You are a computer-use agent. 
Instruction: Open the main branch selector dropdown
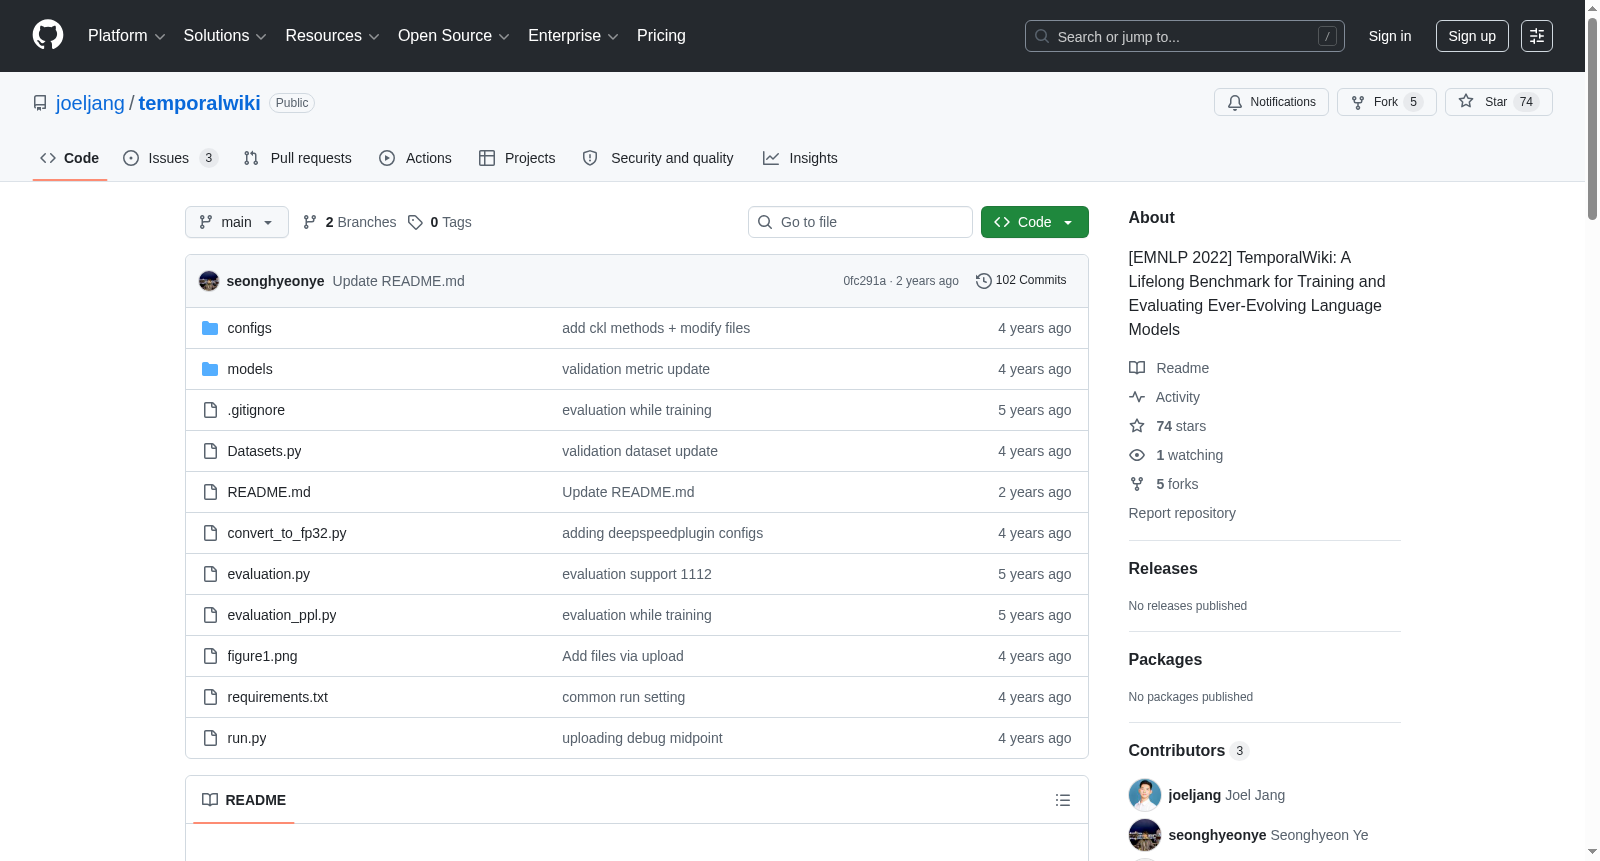pos(237,222)
